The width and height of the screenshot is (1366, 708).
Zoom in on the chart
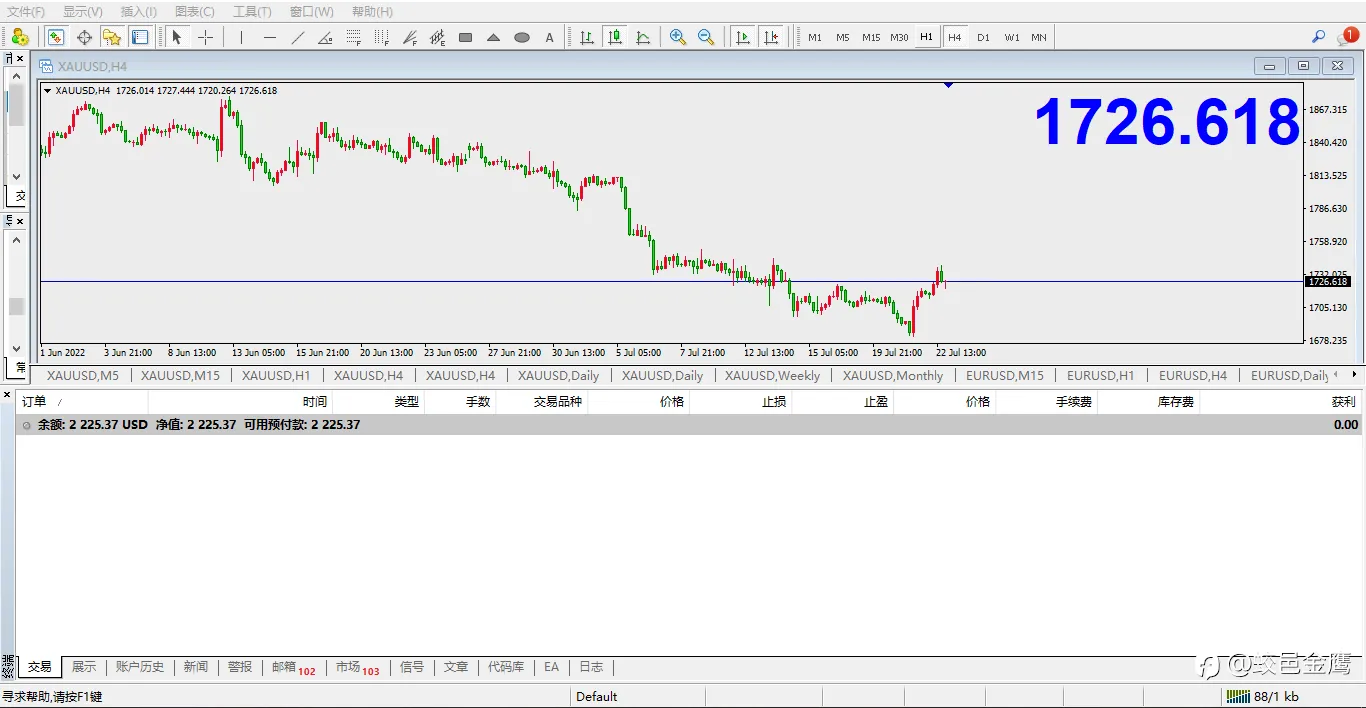pos(678,37)
